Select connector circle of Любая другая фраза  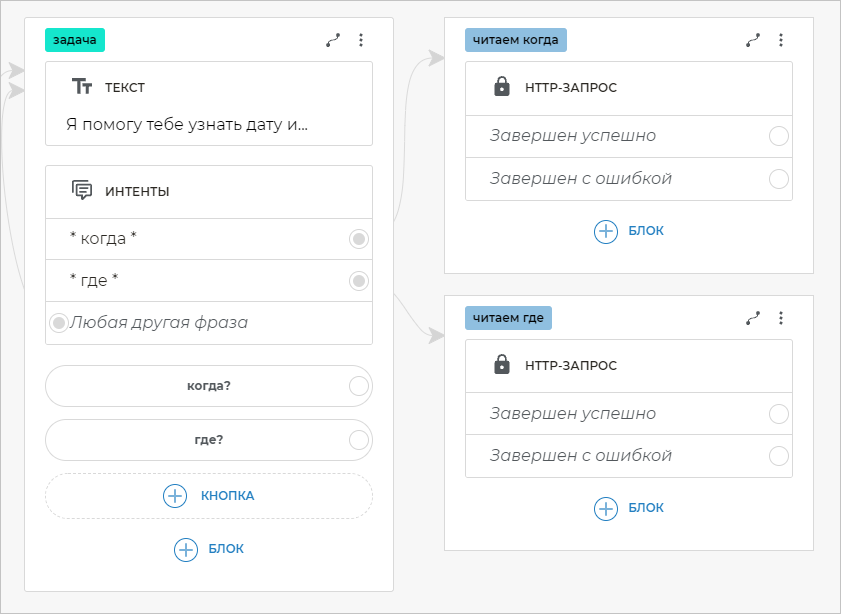coord(58,323)
